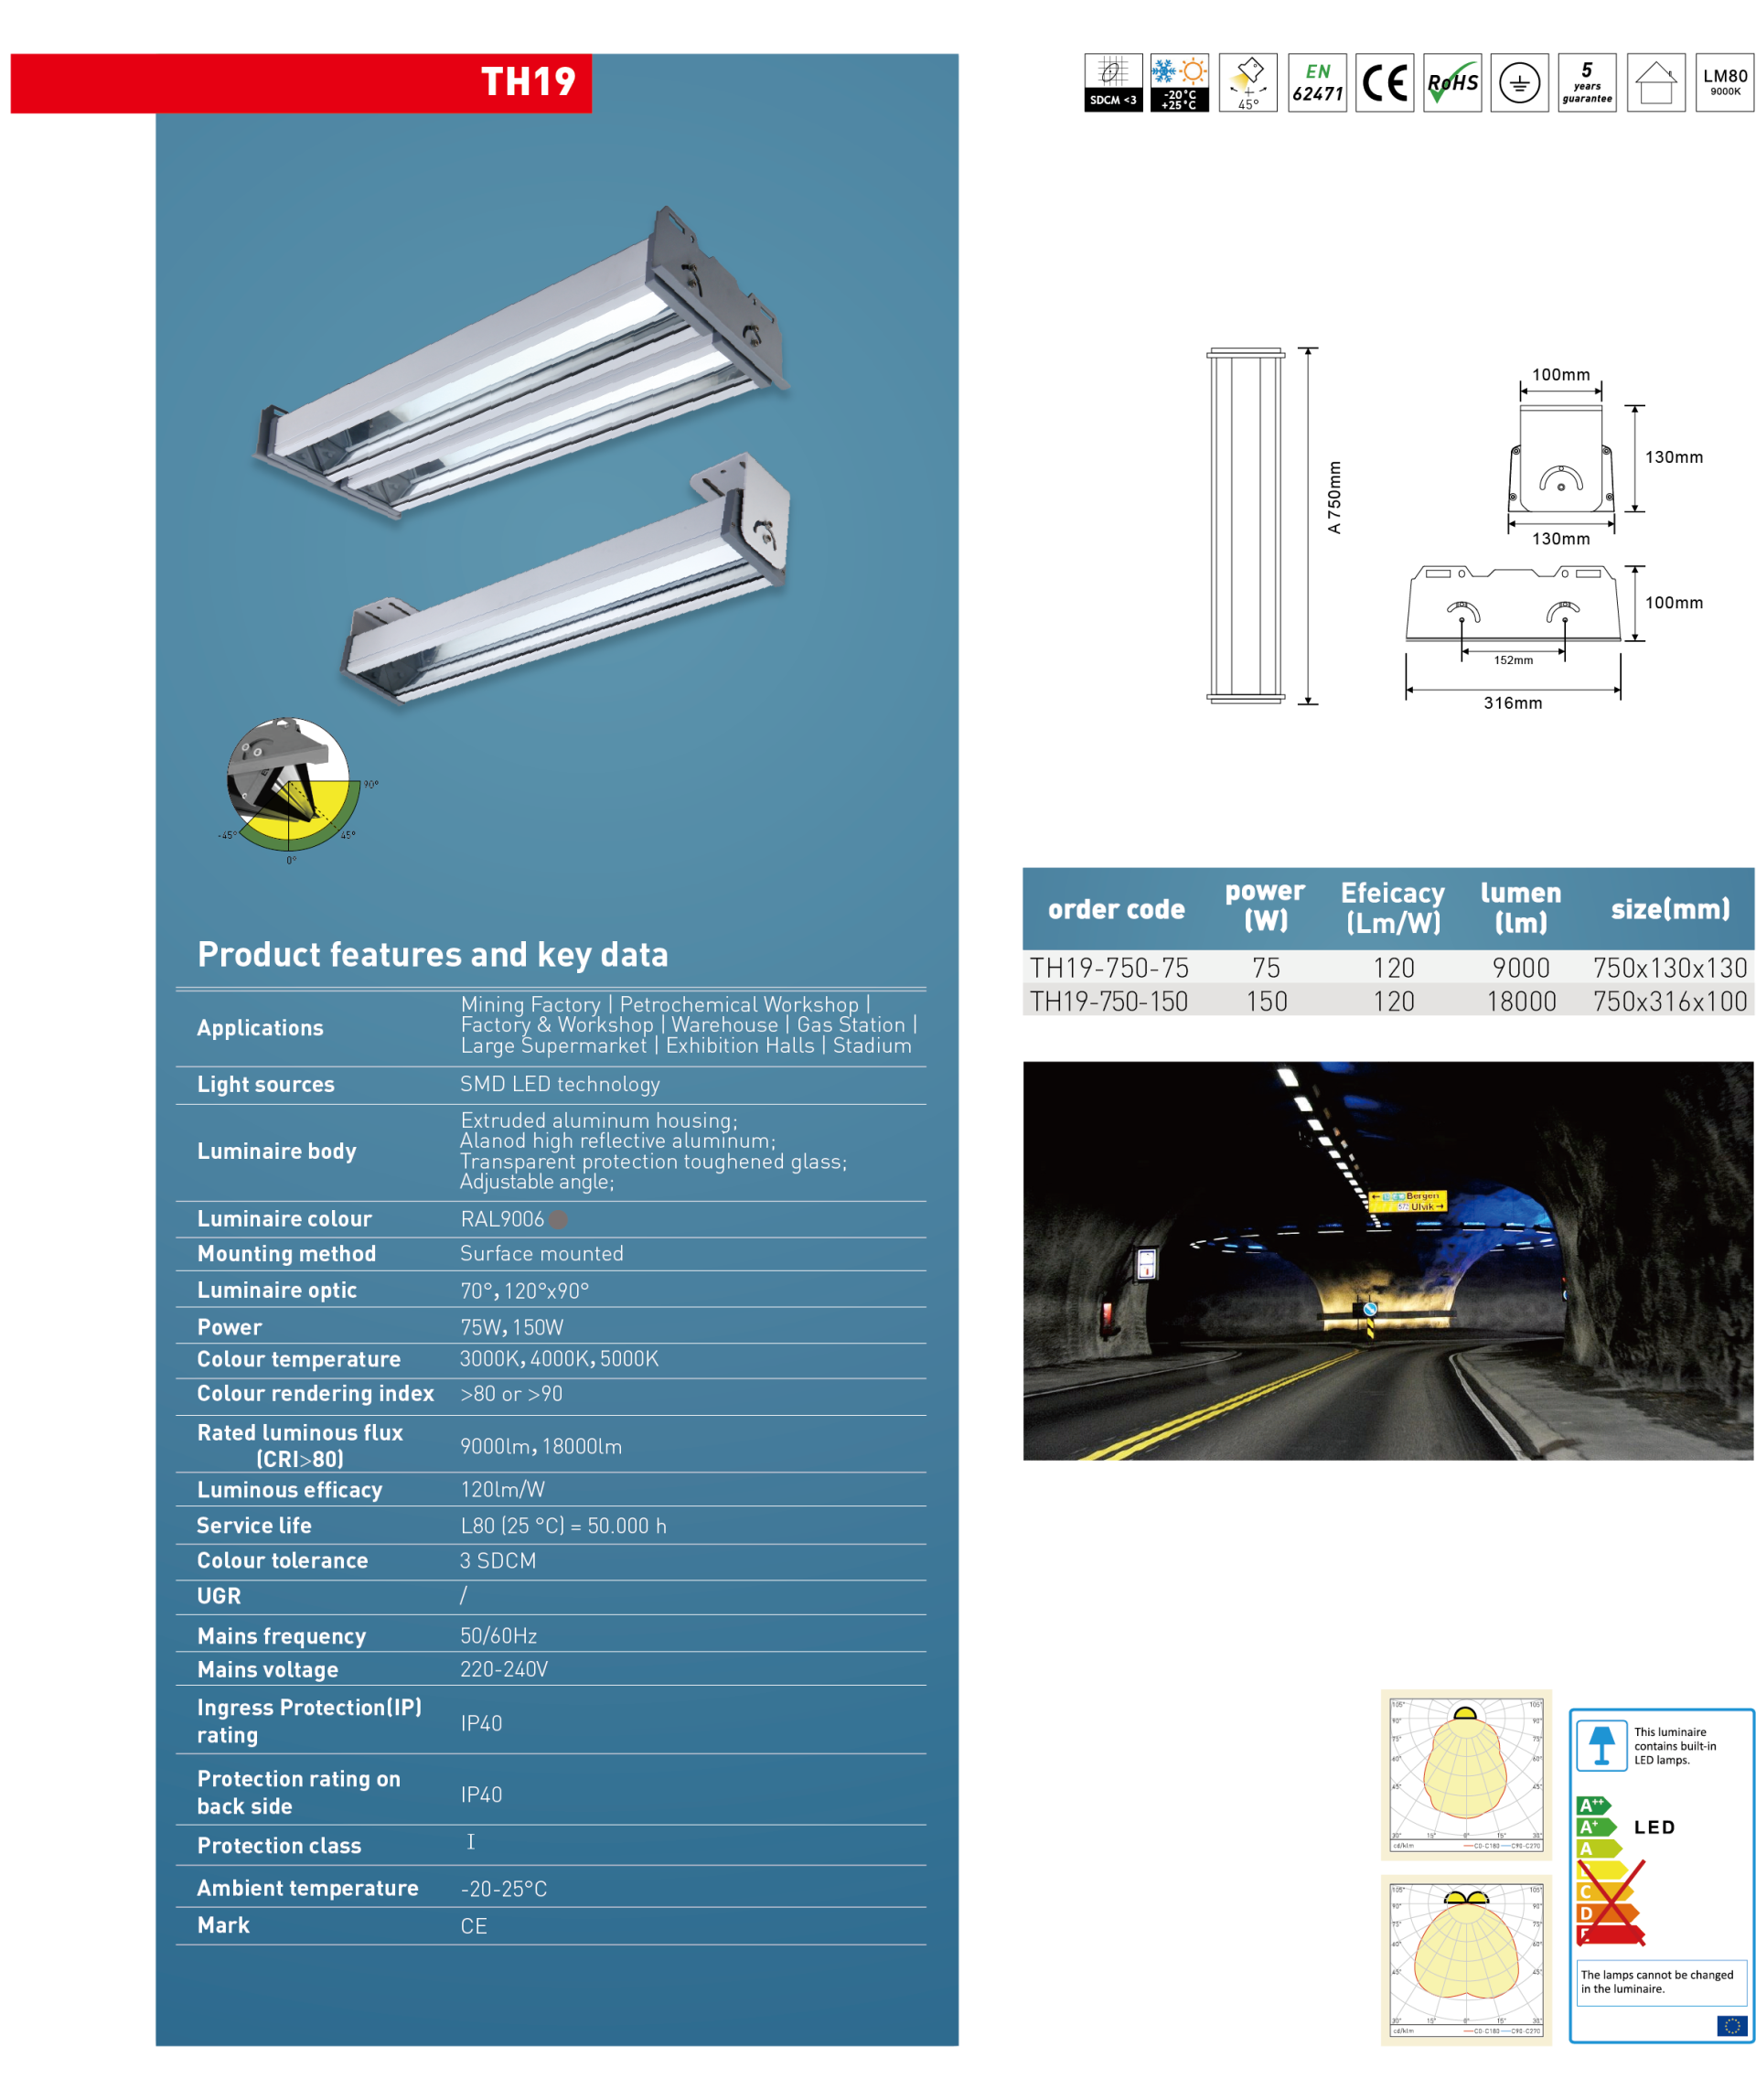1756x2100 pixels.
Task: Select order code TH19-750-150
Action: coord(1109,1001)
